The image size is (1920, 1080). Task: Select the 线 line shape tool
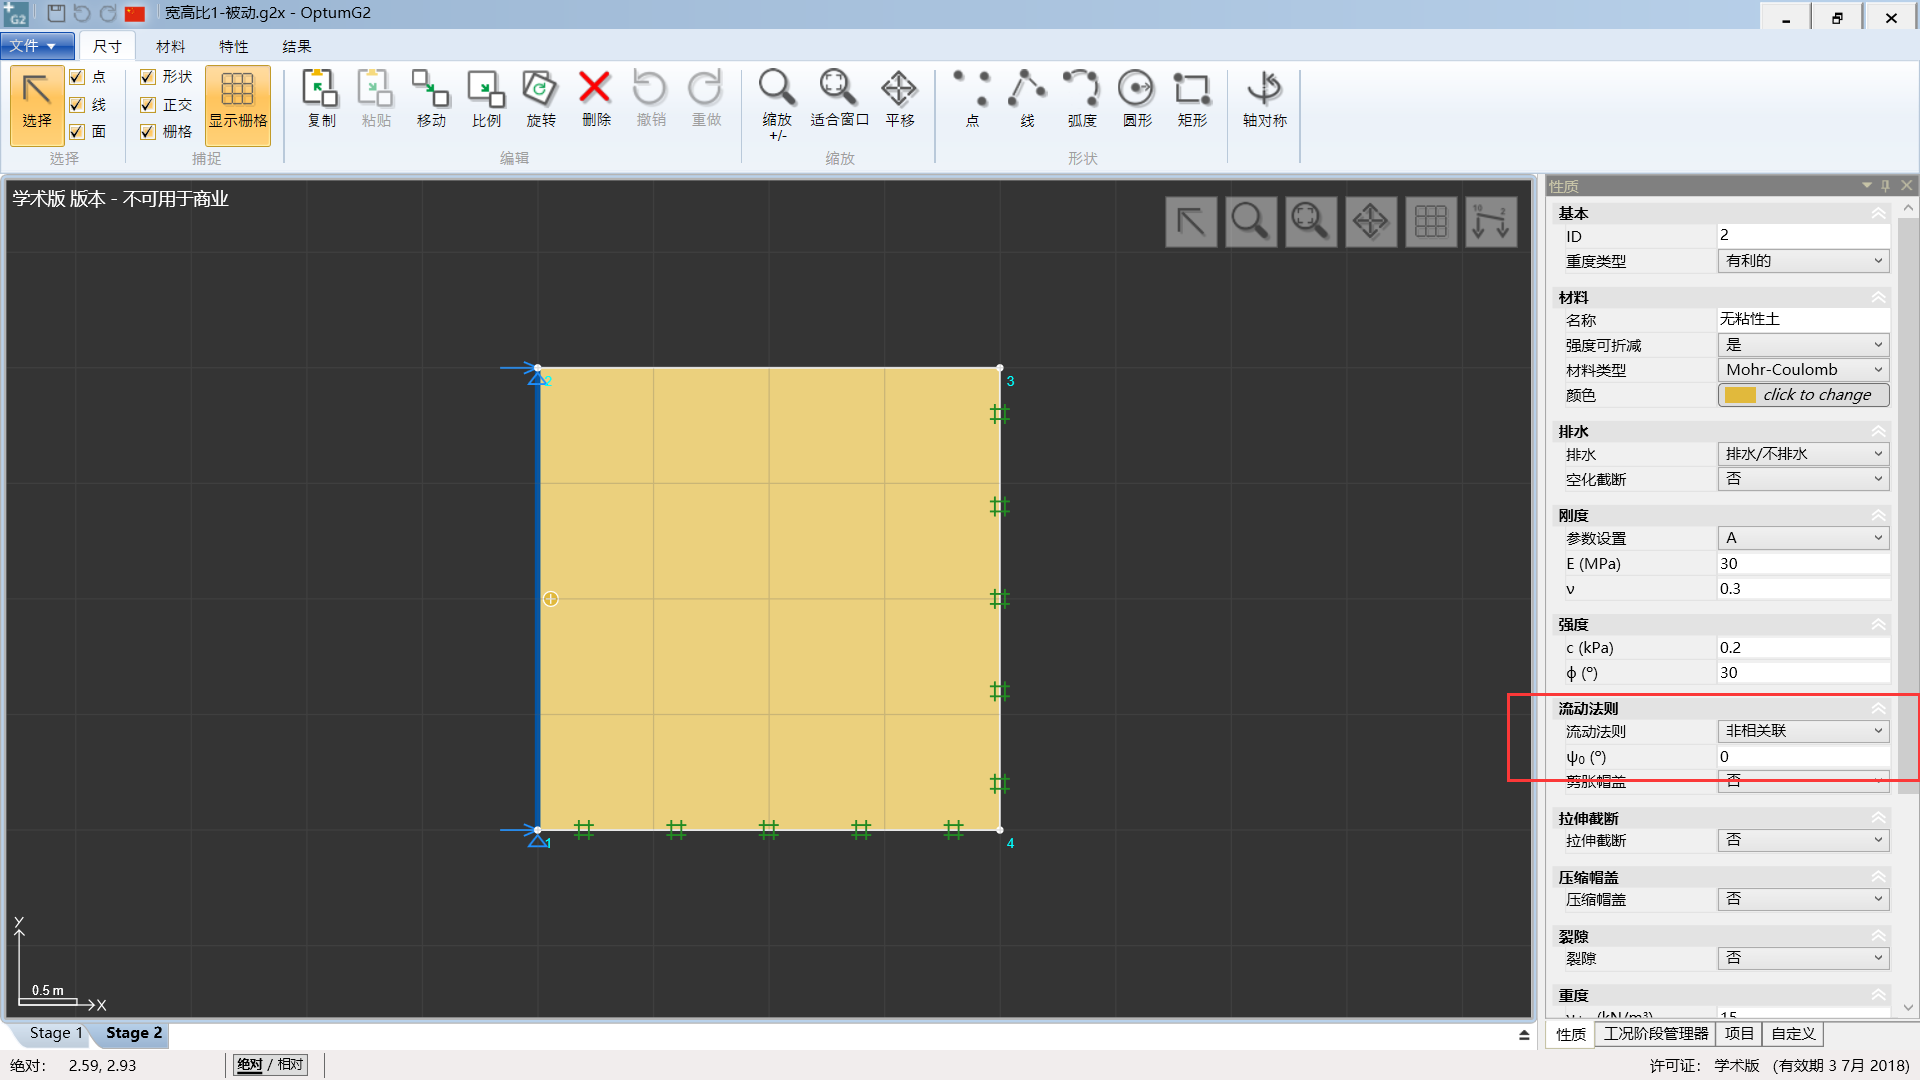coord(1027,99)
